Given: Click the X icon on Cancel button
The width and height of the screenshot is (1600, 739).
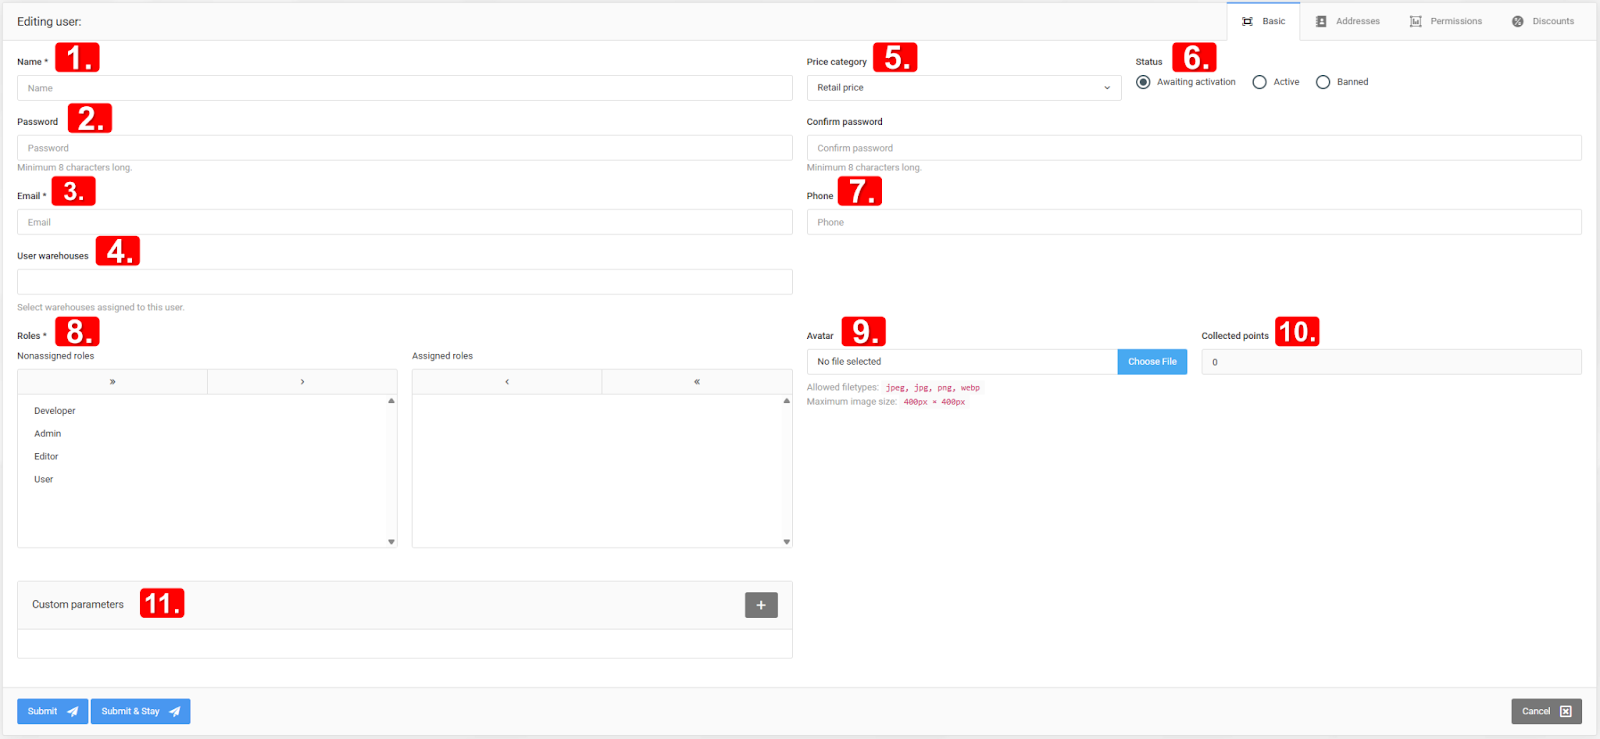Looking at the screenshot, I should coord(1566,712).
